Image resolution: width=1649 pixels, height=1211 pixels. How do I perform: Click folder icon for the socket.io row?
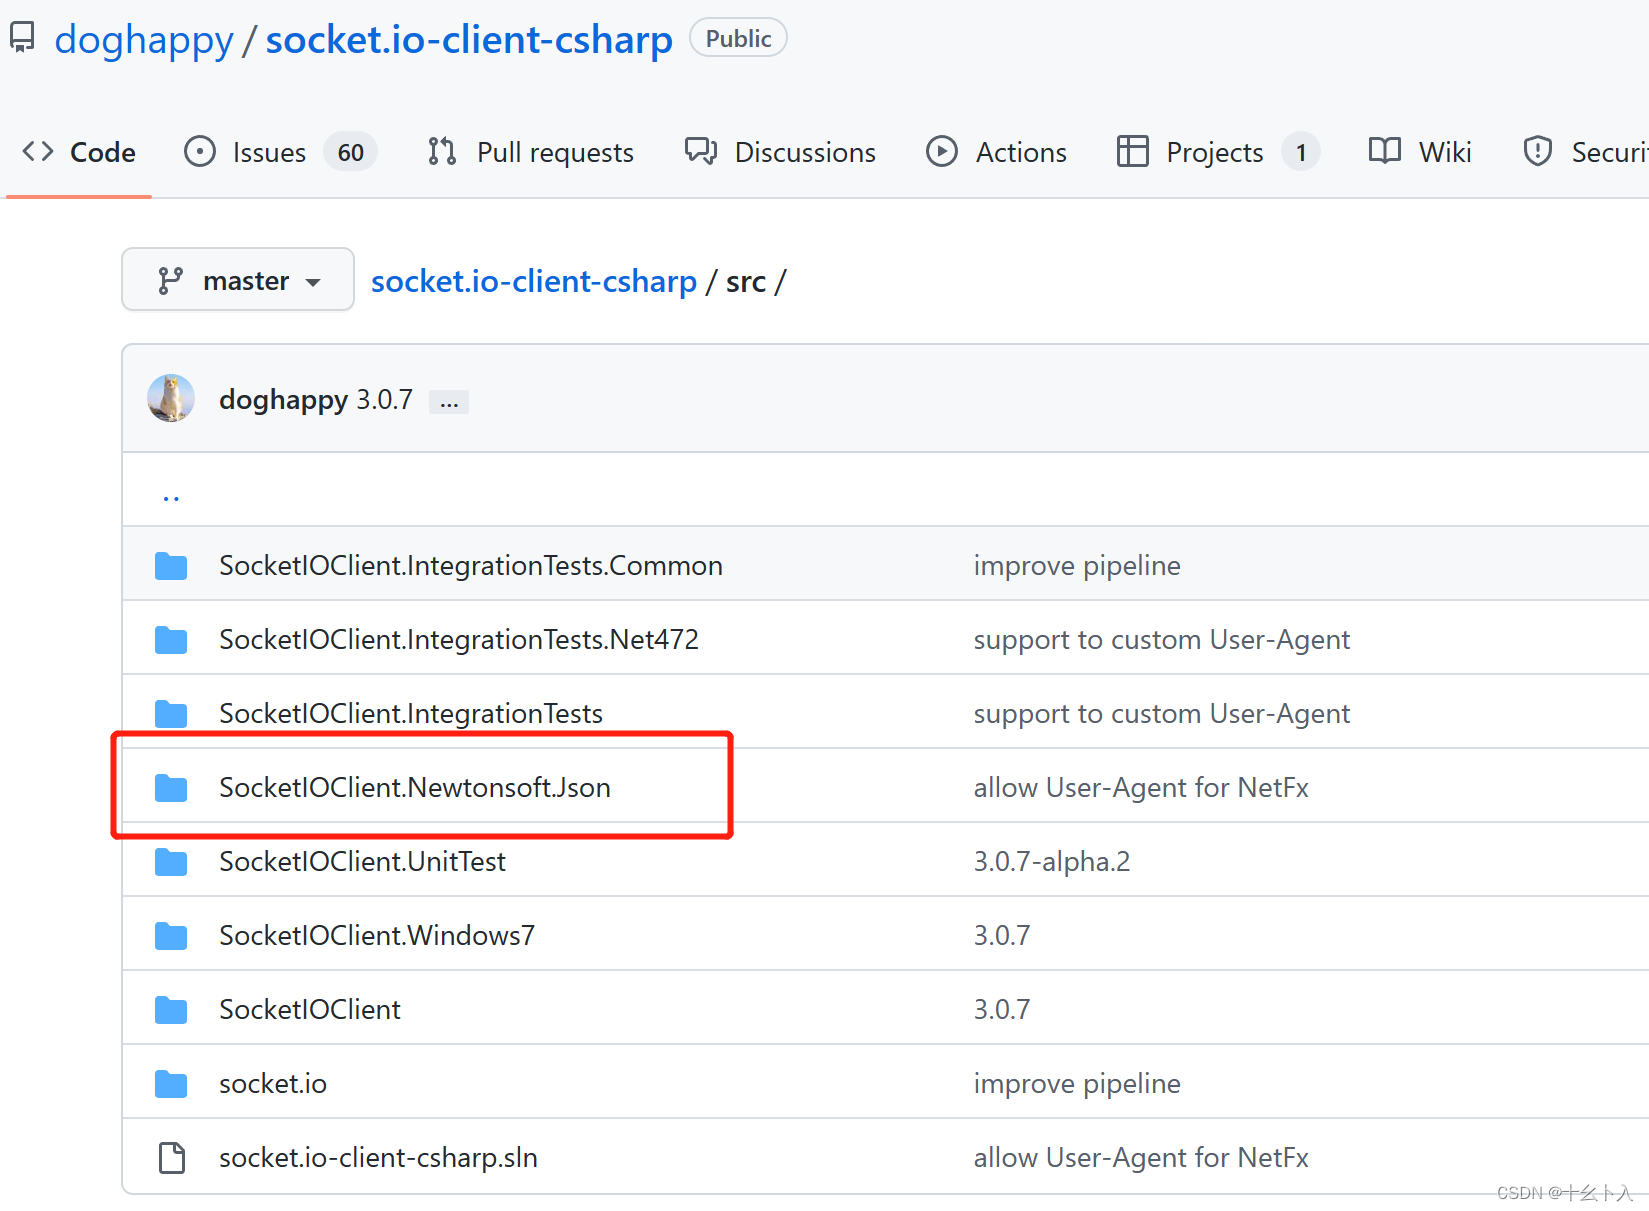(171, 1083)
